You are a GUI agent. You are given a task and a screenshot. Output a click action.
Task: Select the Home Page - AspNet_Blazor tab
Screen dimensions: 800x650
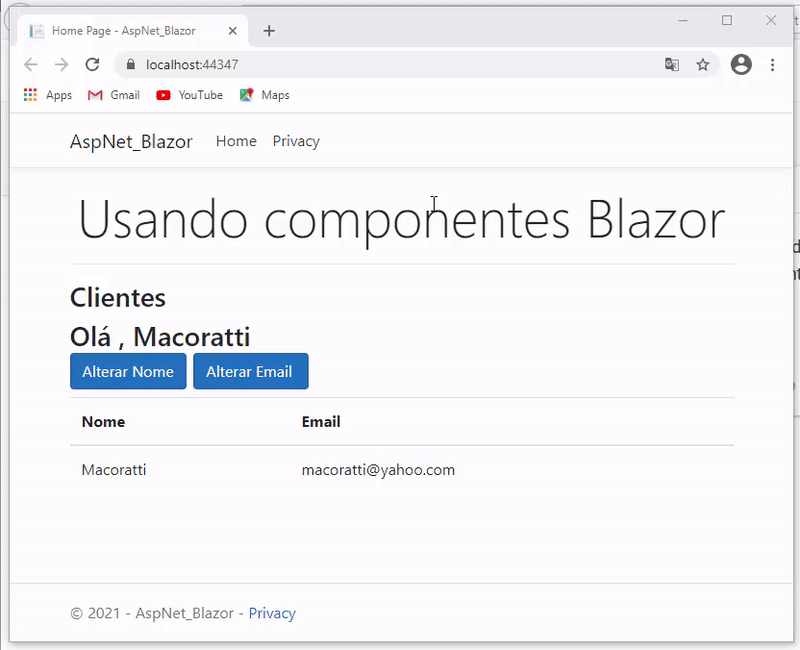[133, 31]
